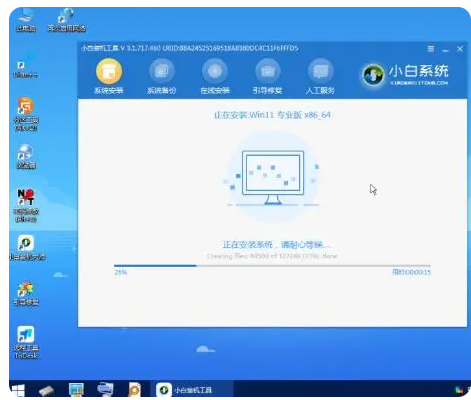Click the 25% progress label
The image size is (471, 400).
point(120,272)
